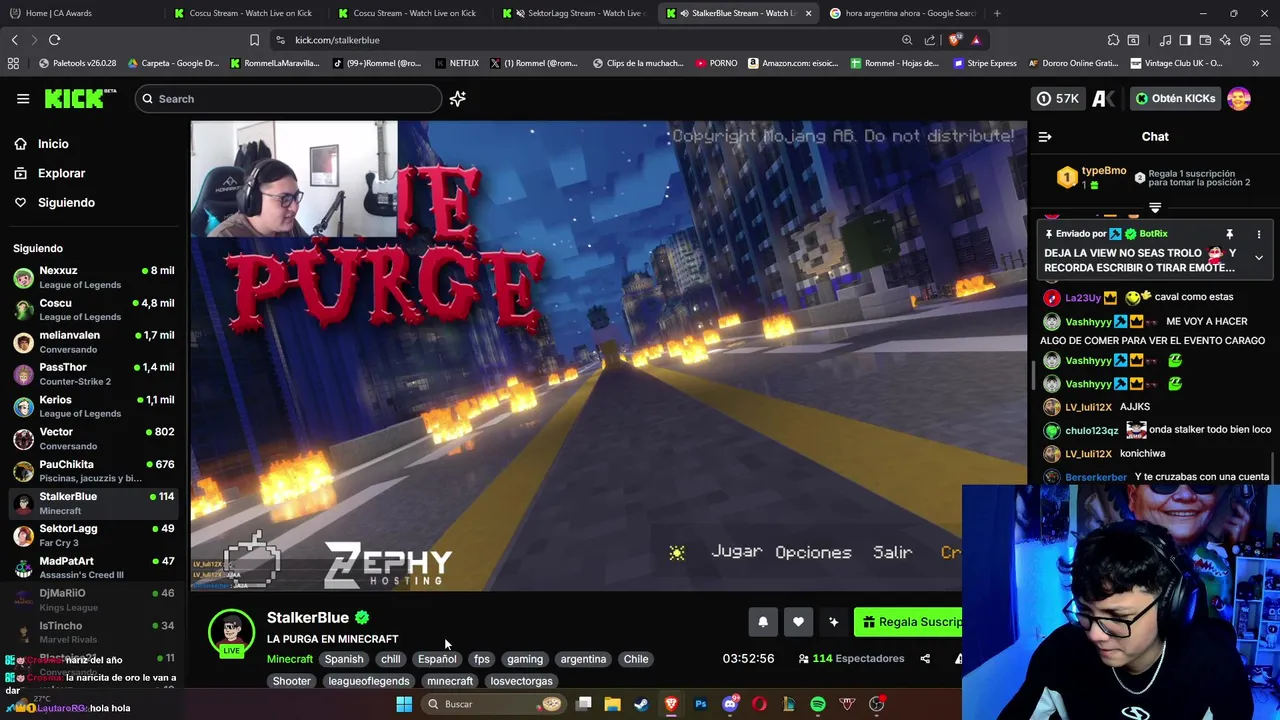Expand the leaderboard arrow below typeBmo
This screenshot has height=720, width=1280.
coord(1155,208)
